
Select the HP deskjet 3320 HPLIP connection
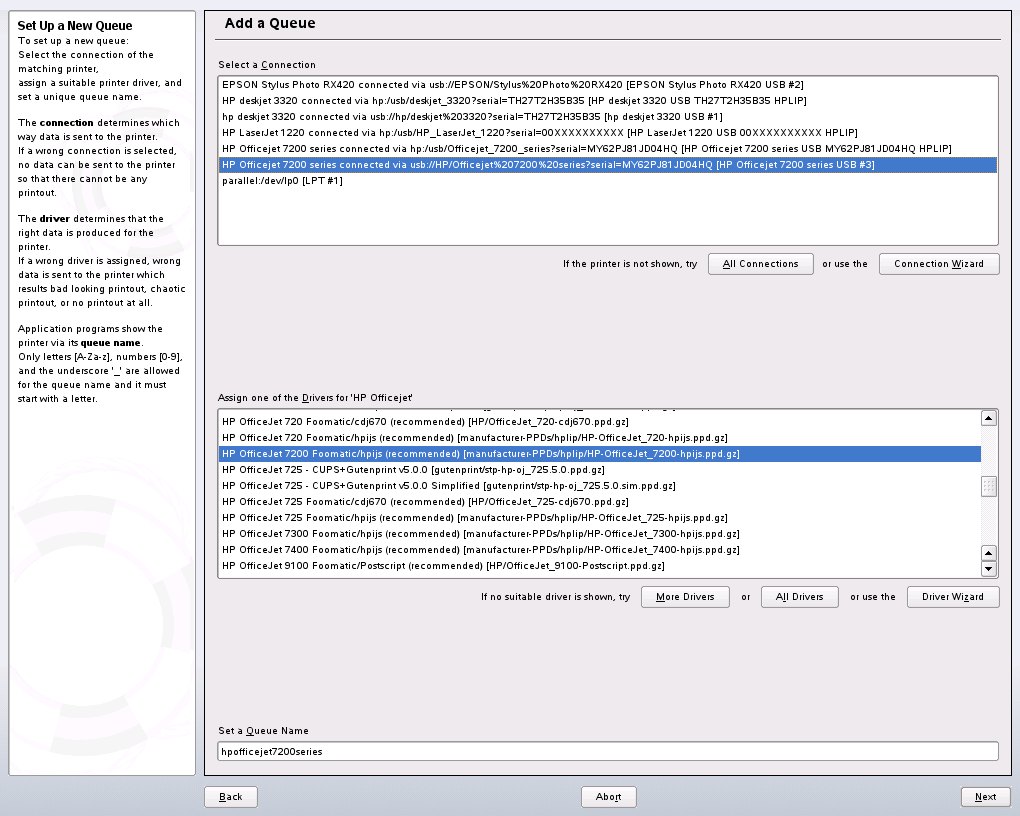point(514,101)
